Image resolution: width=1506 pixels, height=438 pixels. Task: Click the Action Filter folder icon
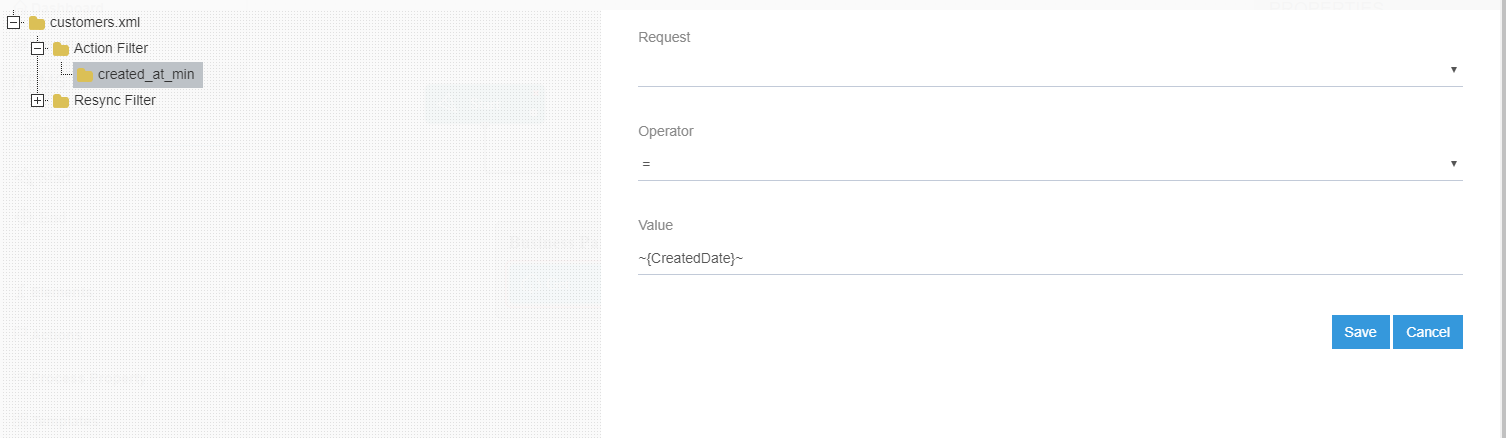61,48
